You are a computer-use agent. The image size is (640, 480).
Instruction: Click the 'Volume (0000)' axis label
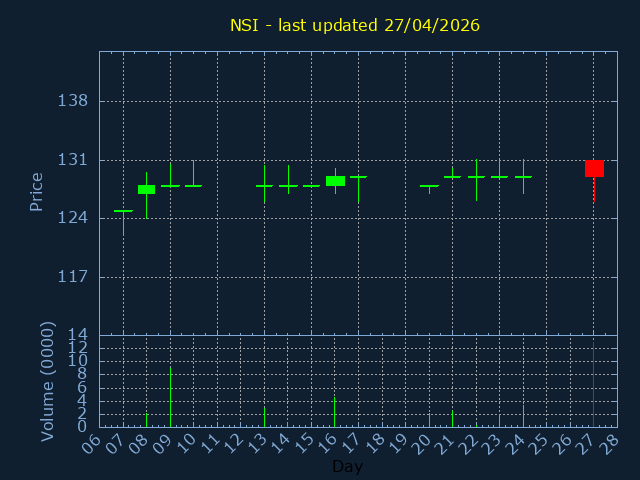(x=47, y=381)
